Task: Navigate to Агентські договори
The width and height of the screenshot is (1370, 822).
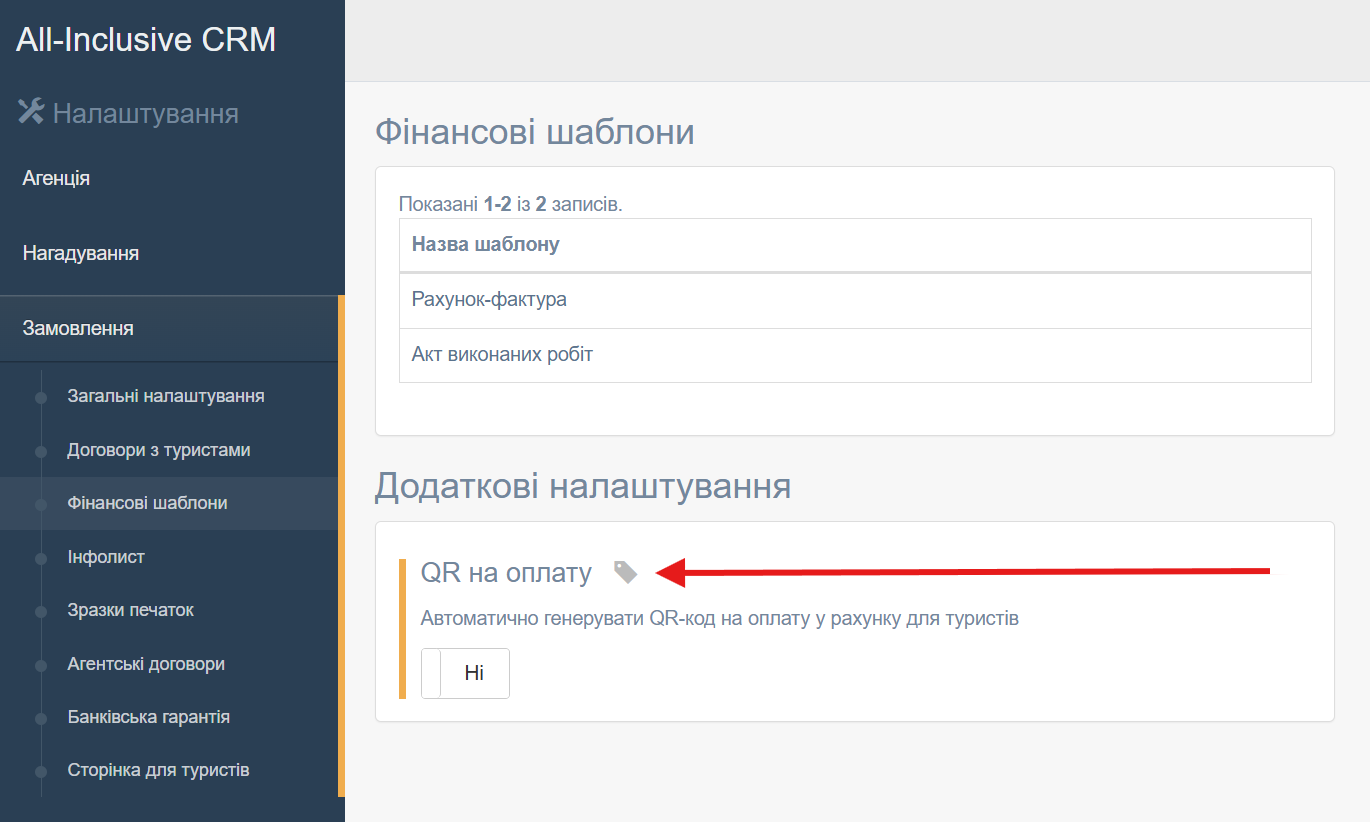Action: (x=146, y=664)
